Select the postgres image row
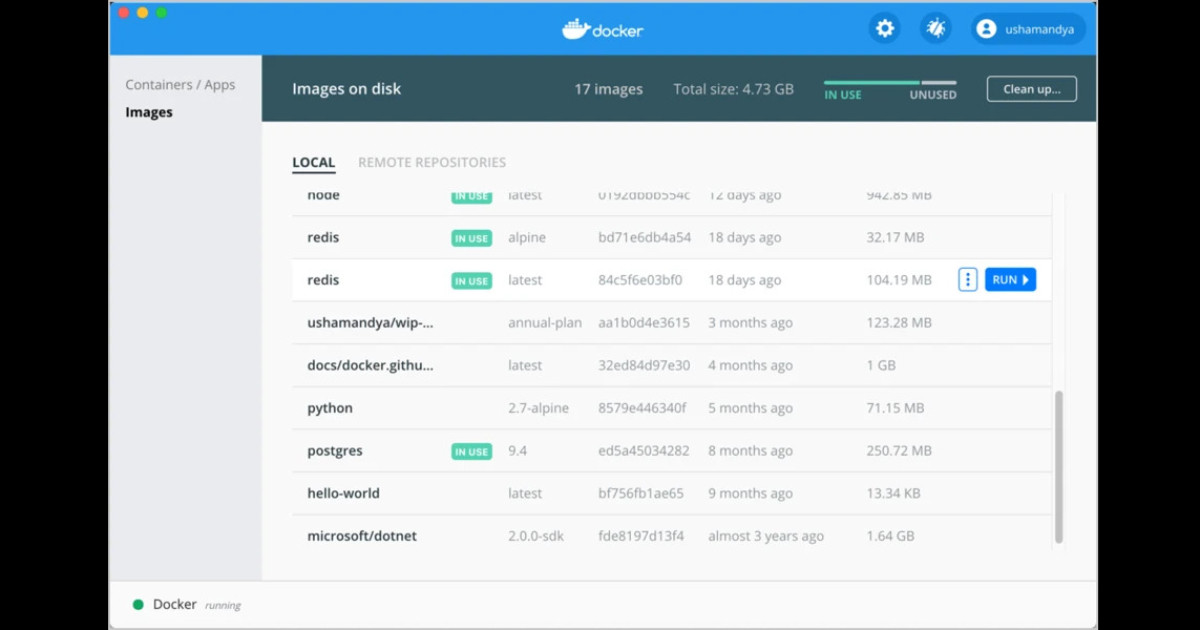Screen dimensions: 1200x630 tap(672, 451)
